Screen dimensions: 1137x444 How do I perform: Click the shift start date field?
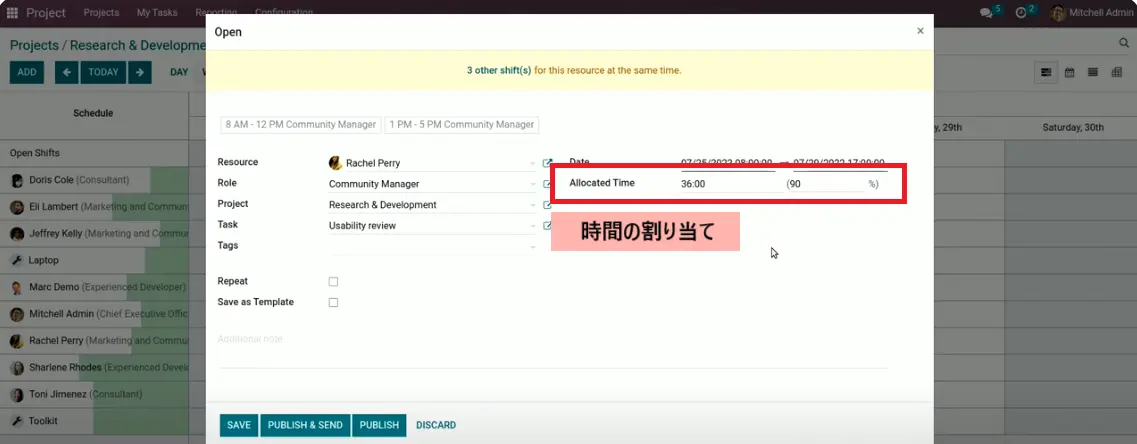(x=727, y=163)
